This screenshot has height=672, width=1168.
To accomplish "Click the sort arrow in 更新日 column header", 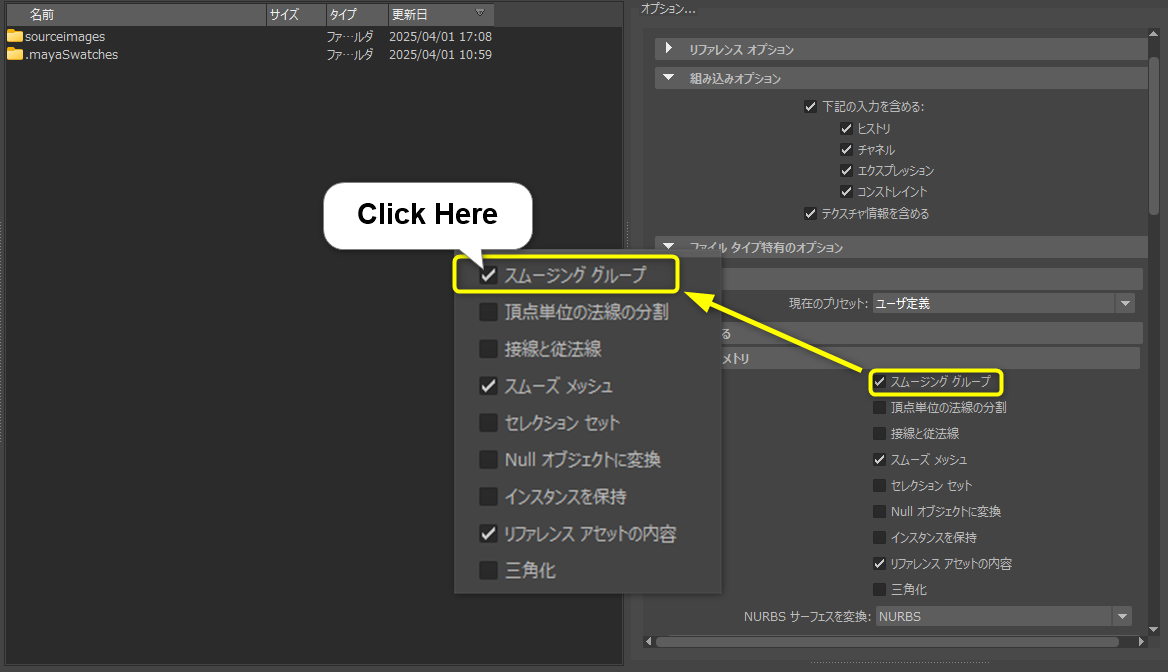I will click(x=480, y=13).
